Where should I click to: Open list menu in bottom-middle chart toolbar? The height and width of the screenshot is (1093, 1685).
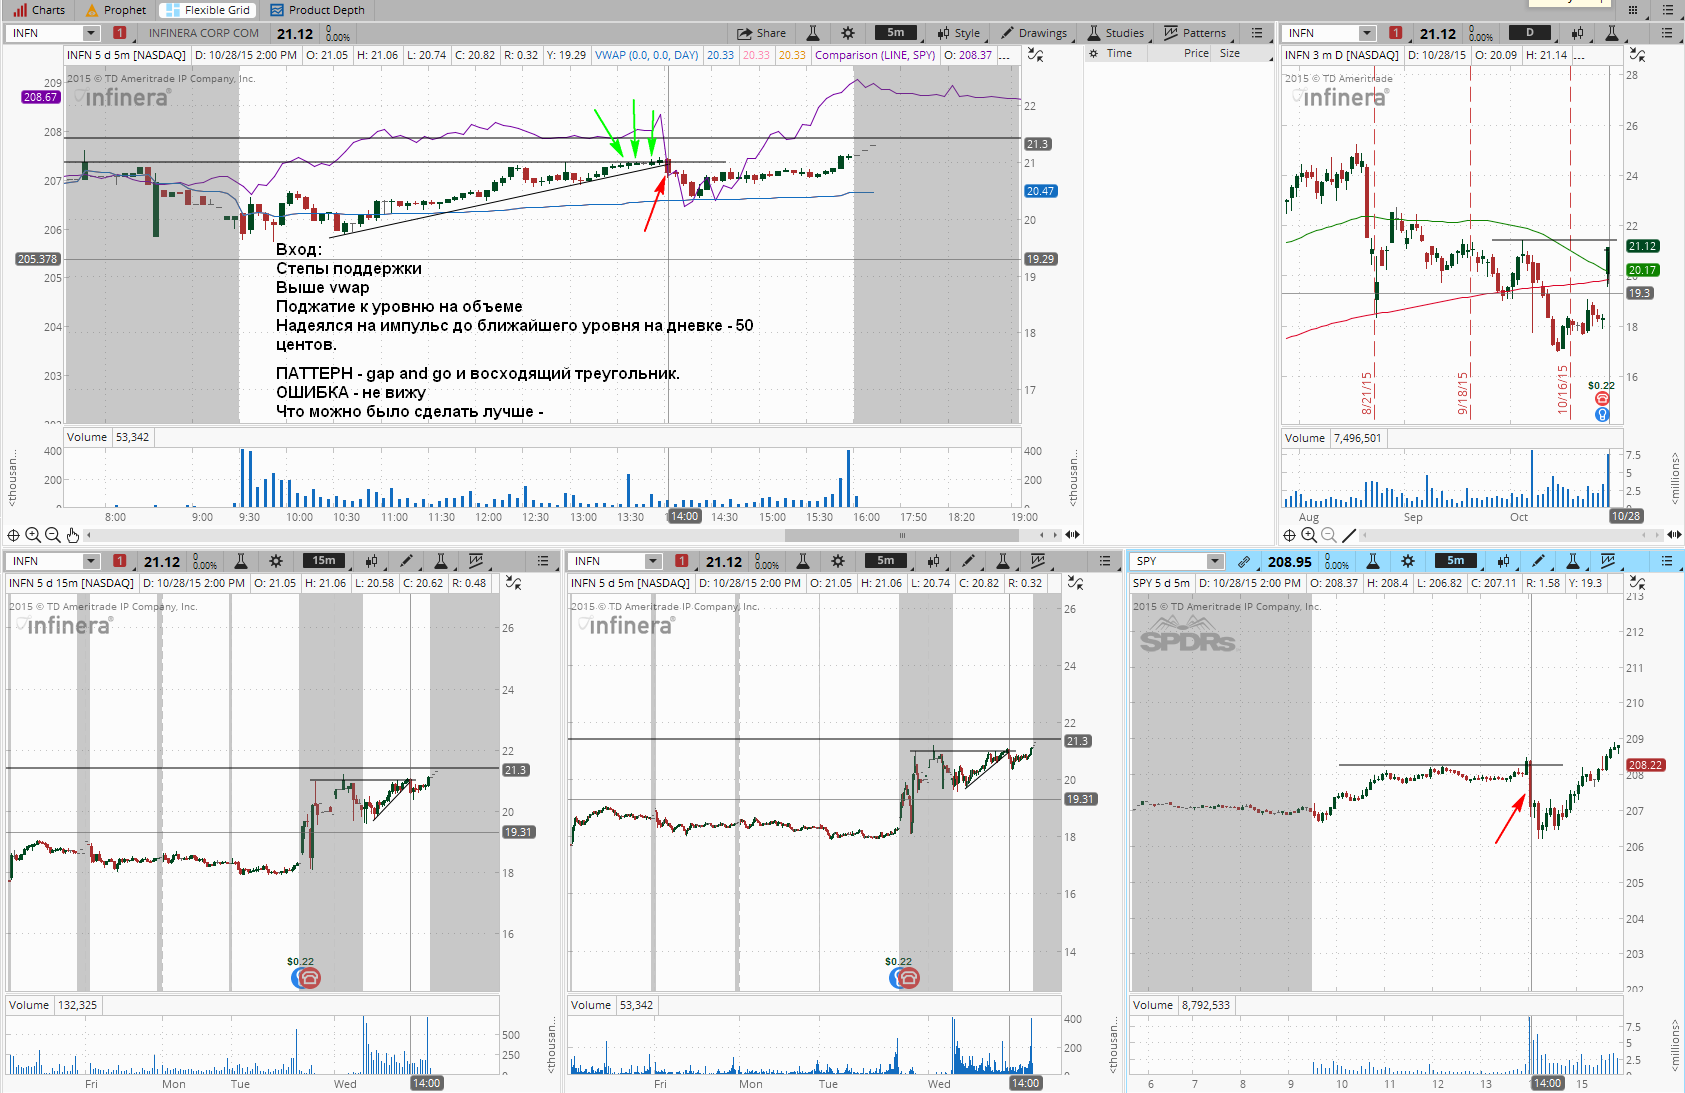tap(1105, 561)
